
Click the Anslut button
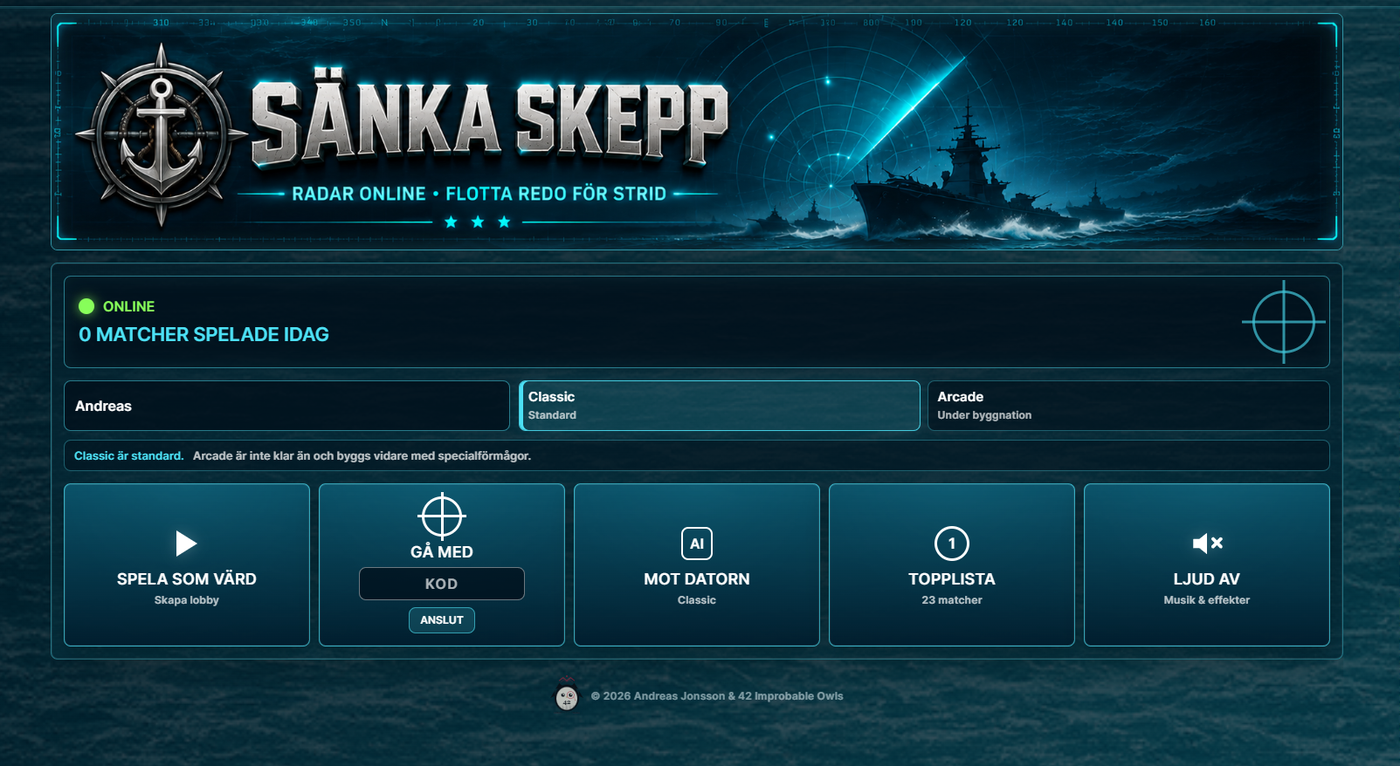click(x=442, y=620)
